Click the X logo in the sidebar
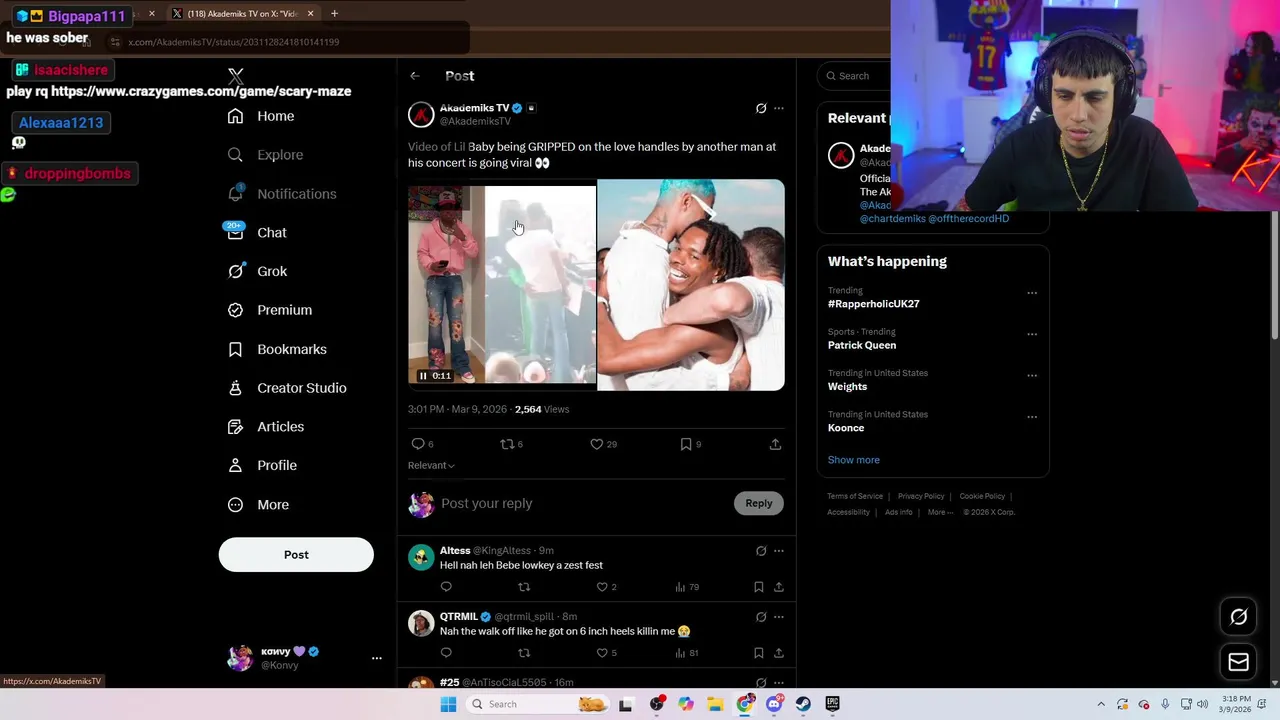This screenshot has height=720, width=1280. [x=236, y=76]
